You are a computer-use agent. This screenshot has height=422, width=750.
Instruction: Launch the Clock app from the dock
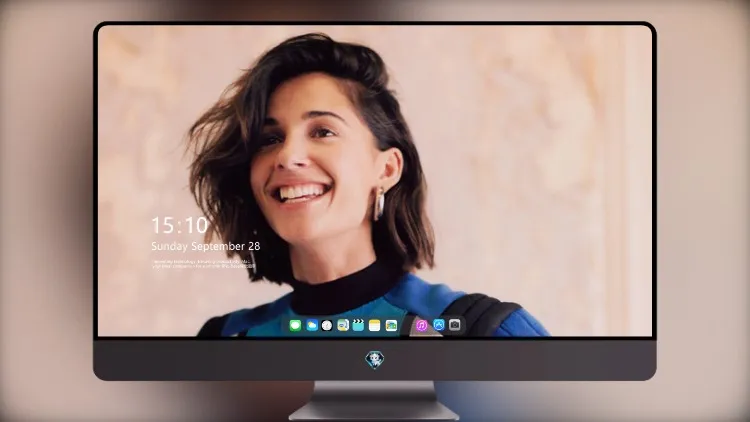point(327,325)
